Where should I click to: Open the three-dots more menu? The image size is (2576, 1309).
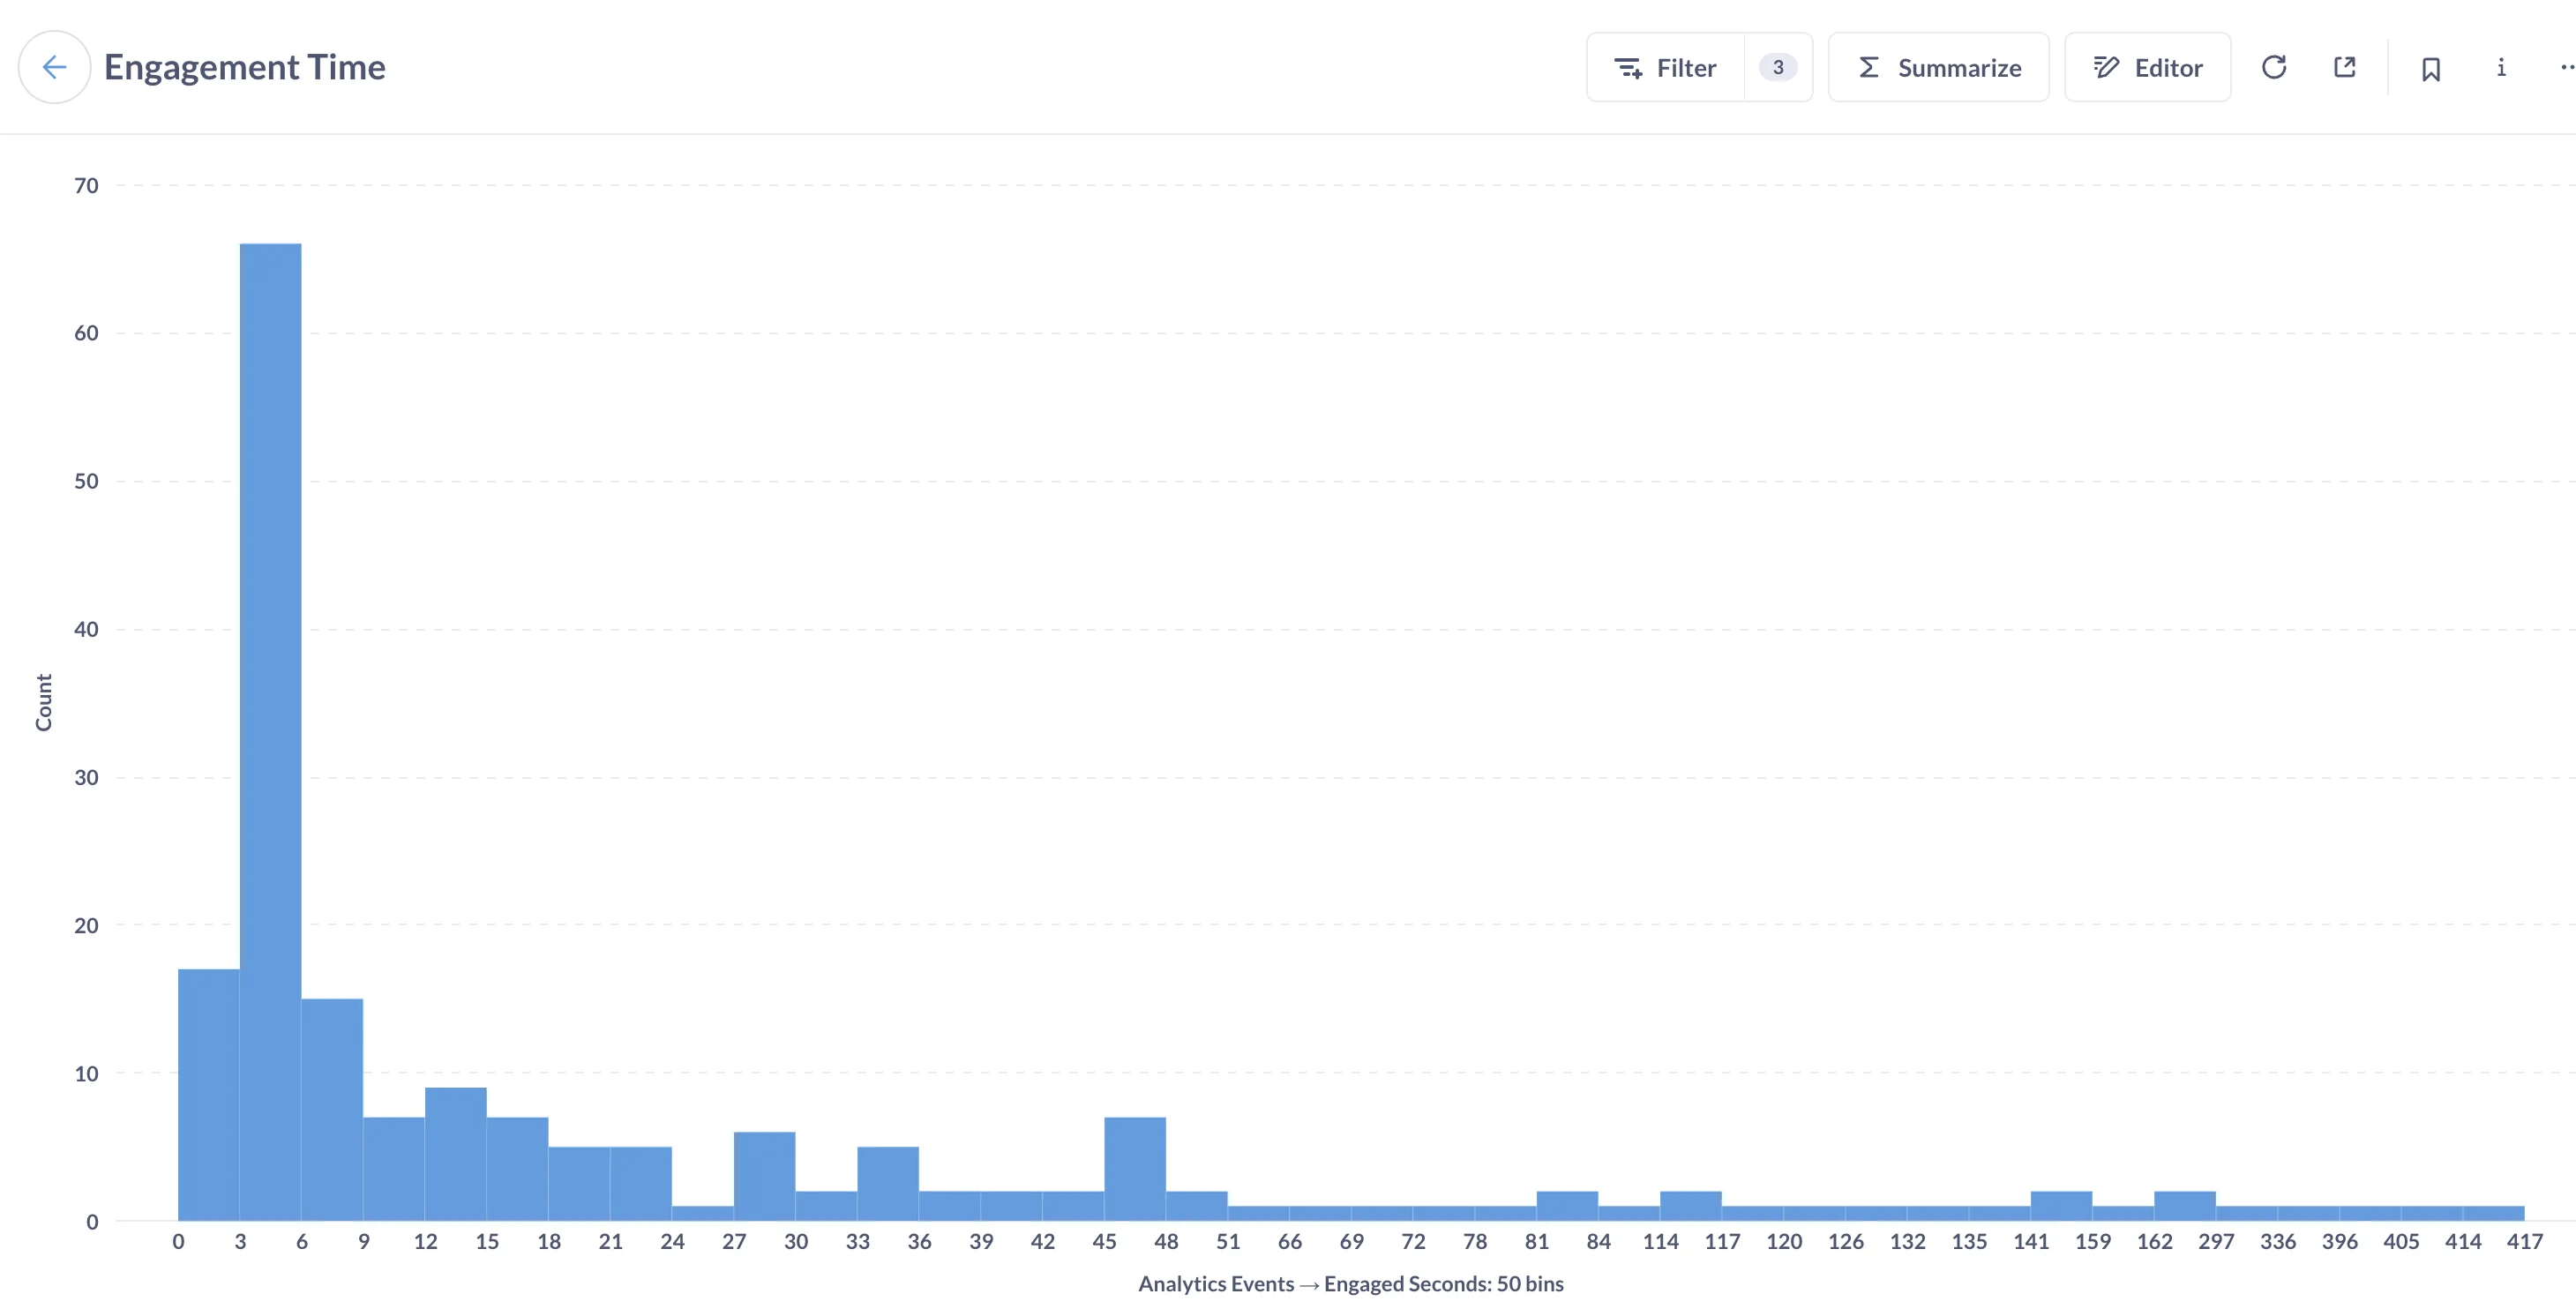(2566, 67)
